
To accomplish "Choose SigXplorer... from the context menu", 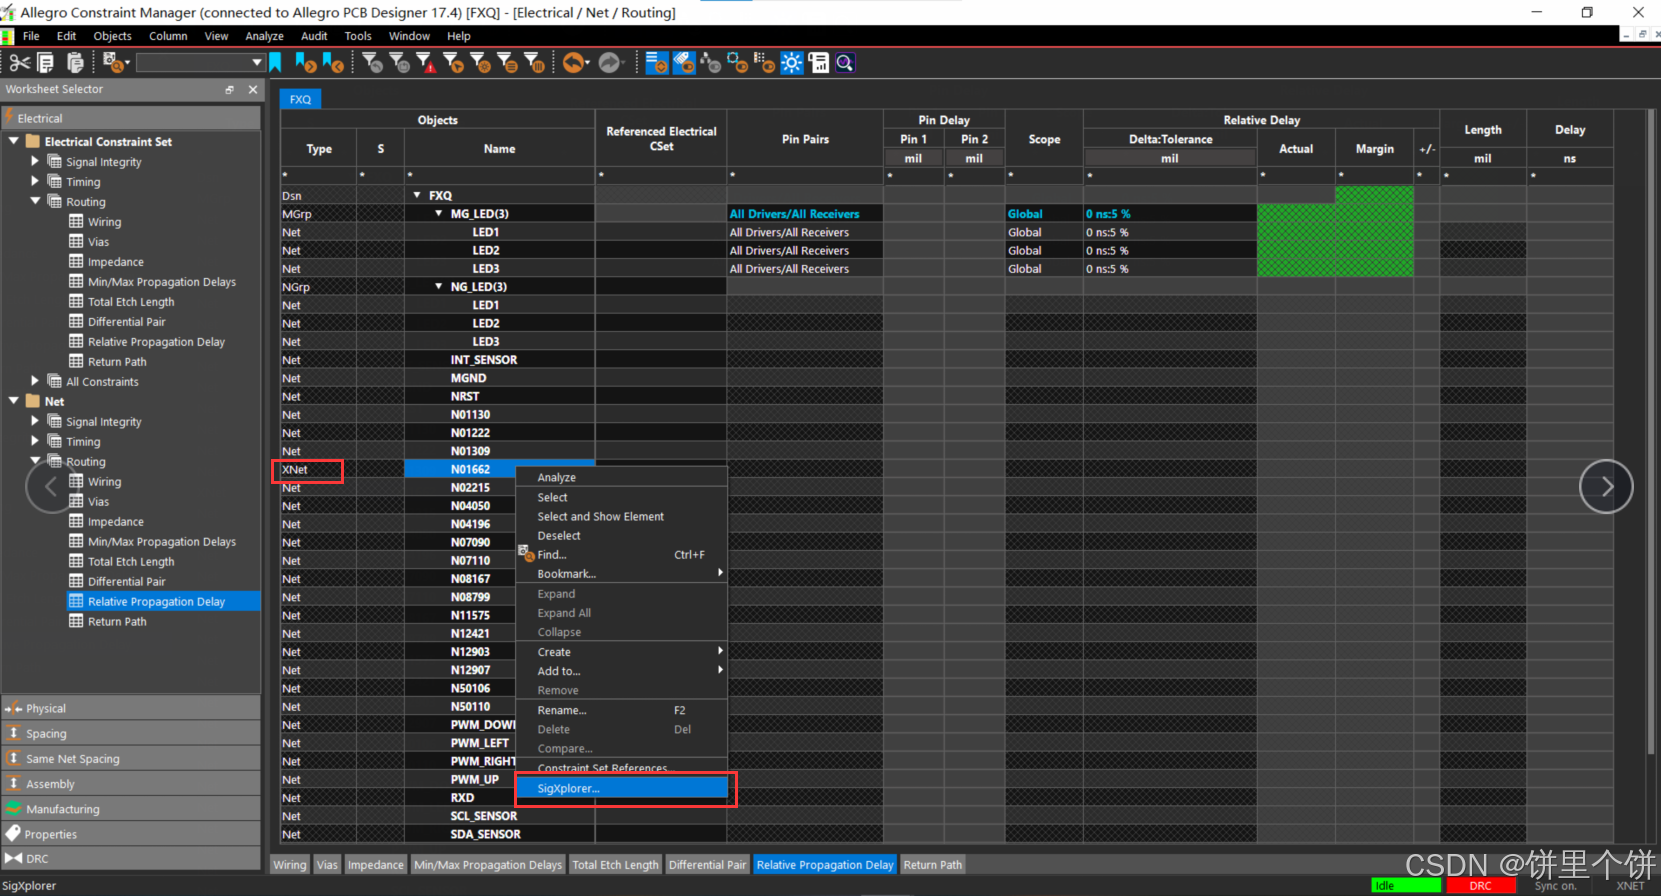I will 621,788.
